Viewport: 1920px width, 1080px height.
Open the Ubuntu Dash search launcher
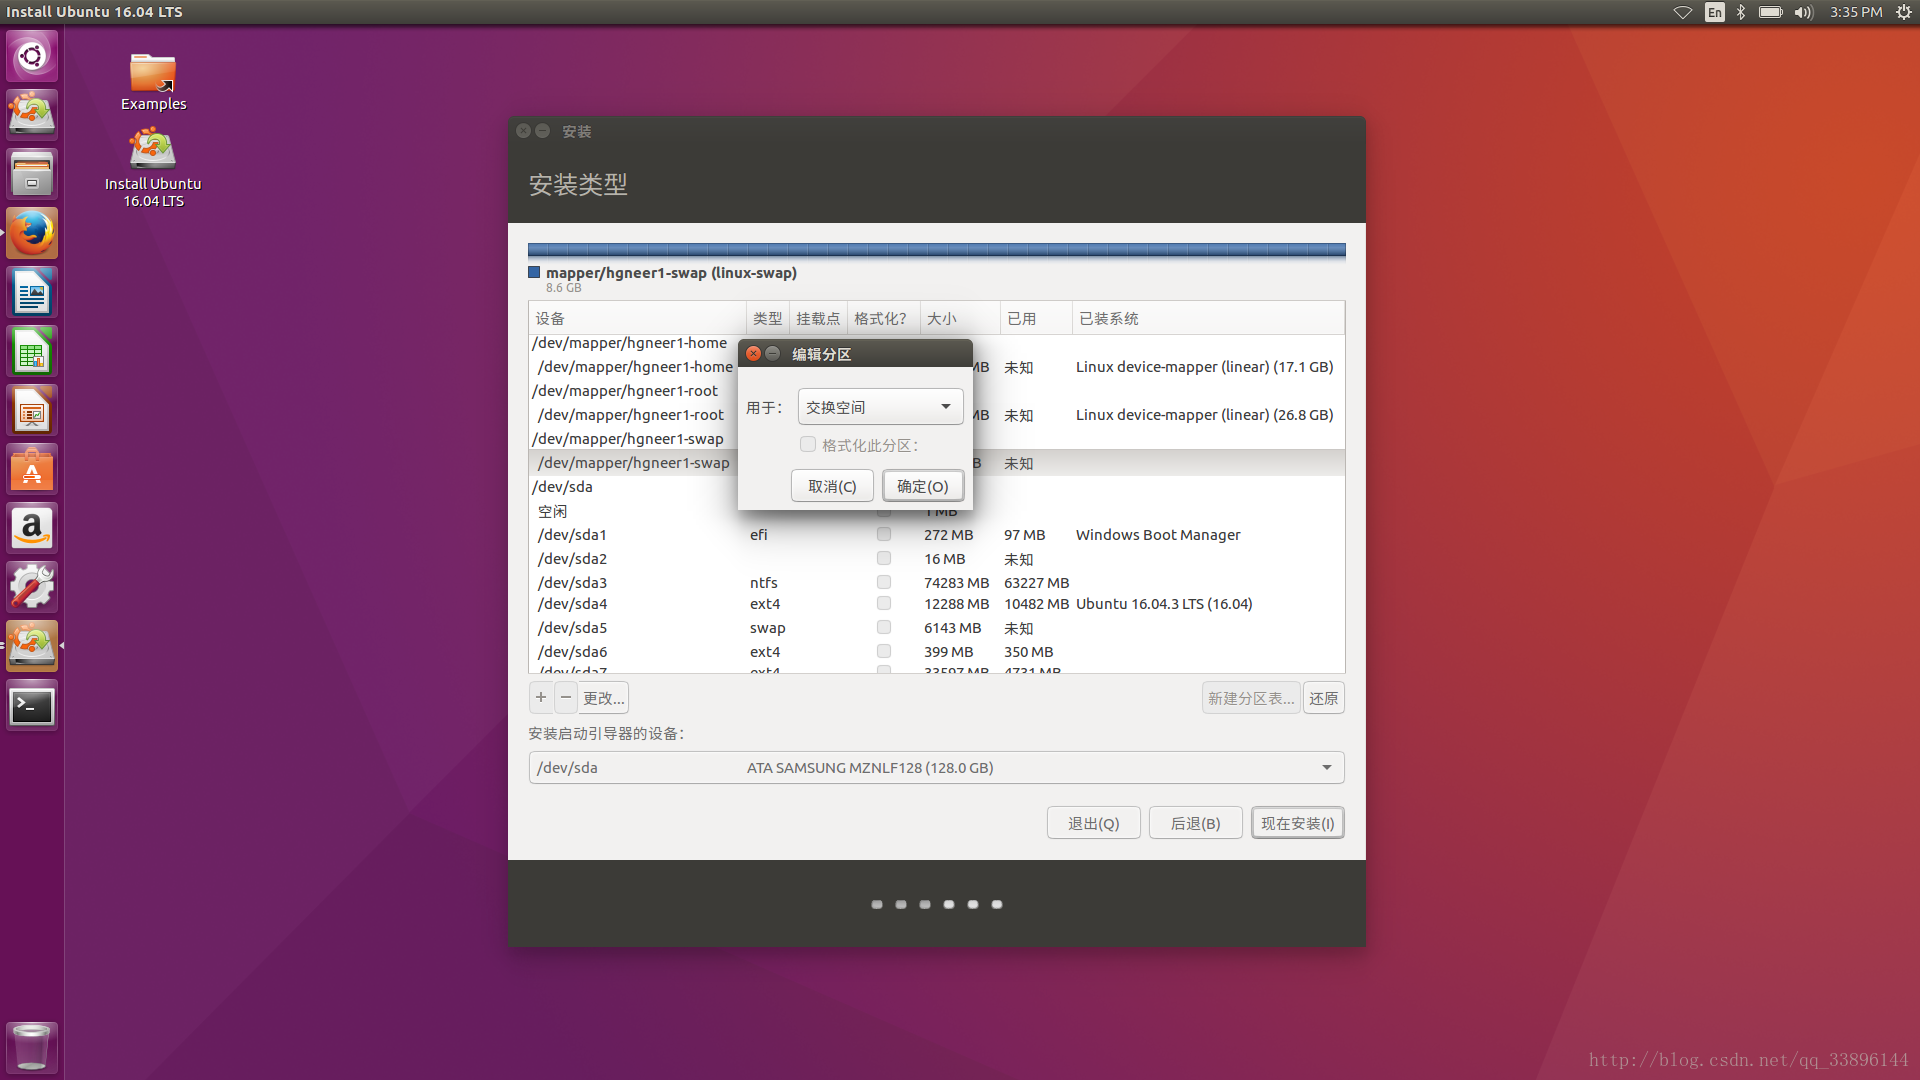coord(32,56)
